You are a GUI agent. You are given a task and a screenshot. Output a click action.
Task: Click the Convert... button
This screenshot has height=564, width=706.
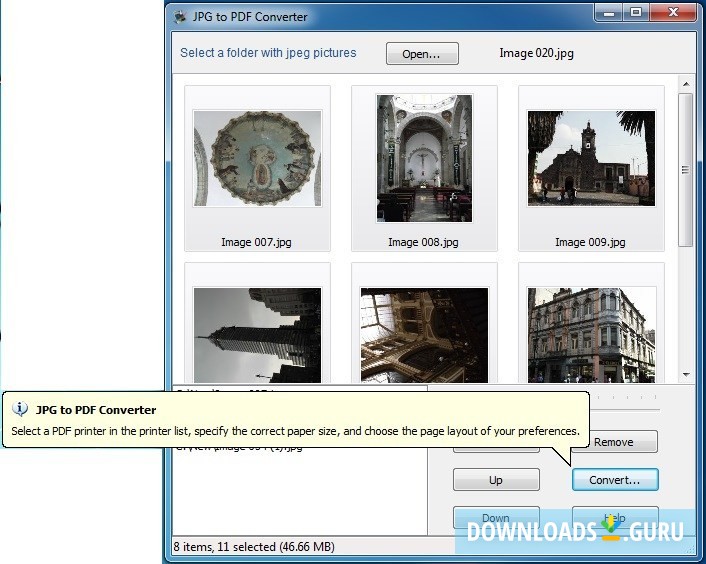(x=615, y=480)
